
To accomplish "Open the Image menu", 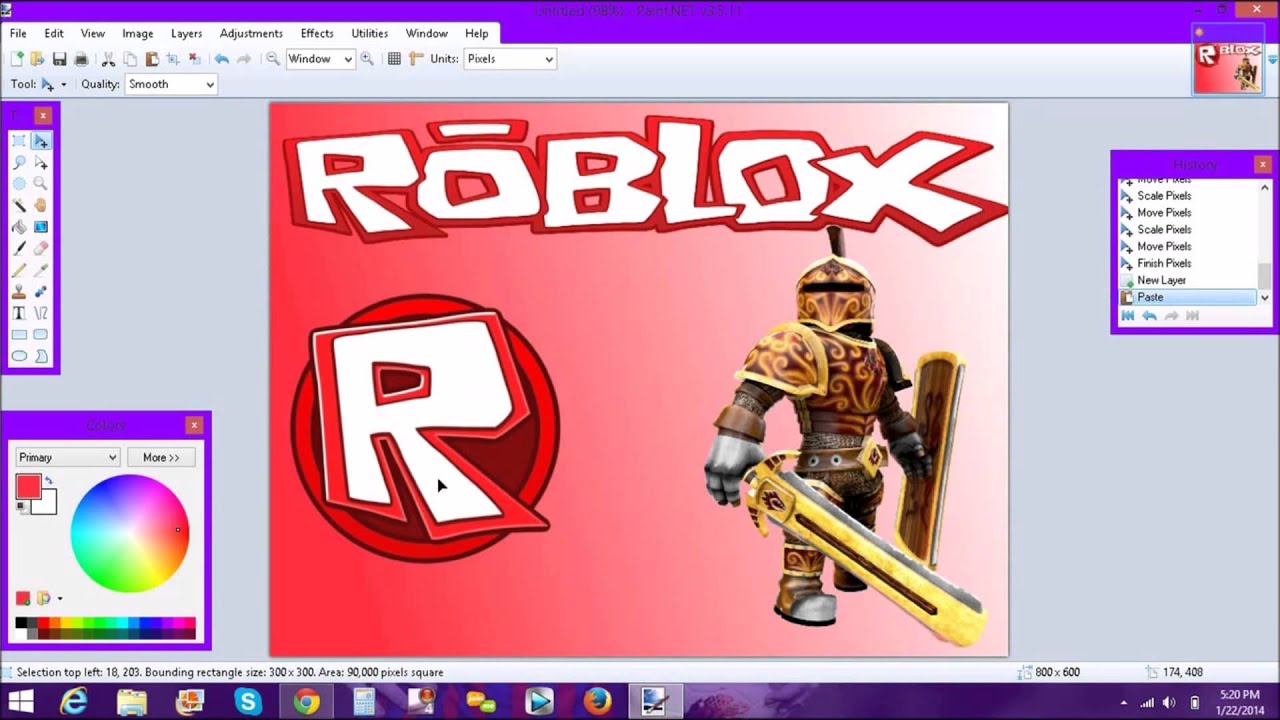I will click(x=138, y=33).
